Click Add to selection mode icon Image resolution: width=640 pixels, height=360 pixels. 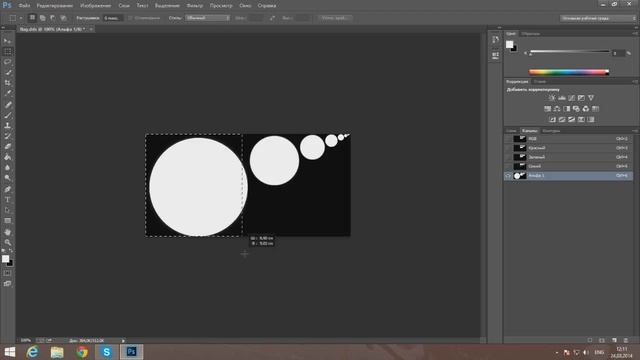click(x=42, y=18)
